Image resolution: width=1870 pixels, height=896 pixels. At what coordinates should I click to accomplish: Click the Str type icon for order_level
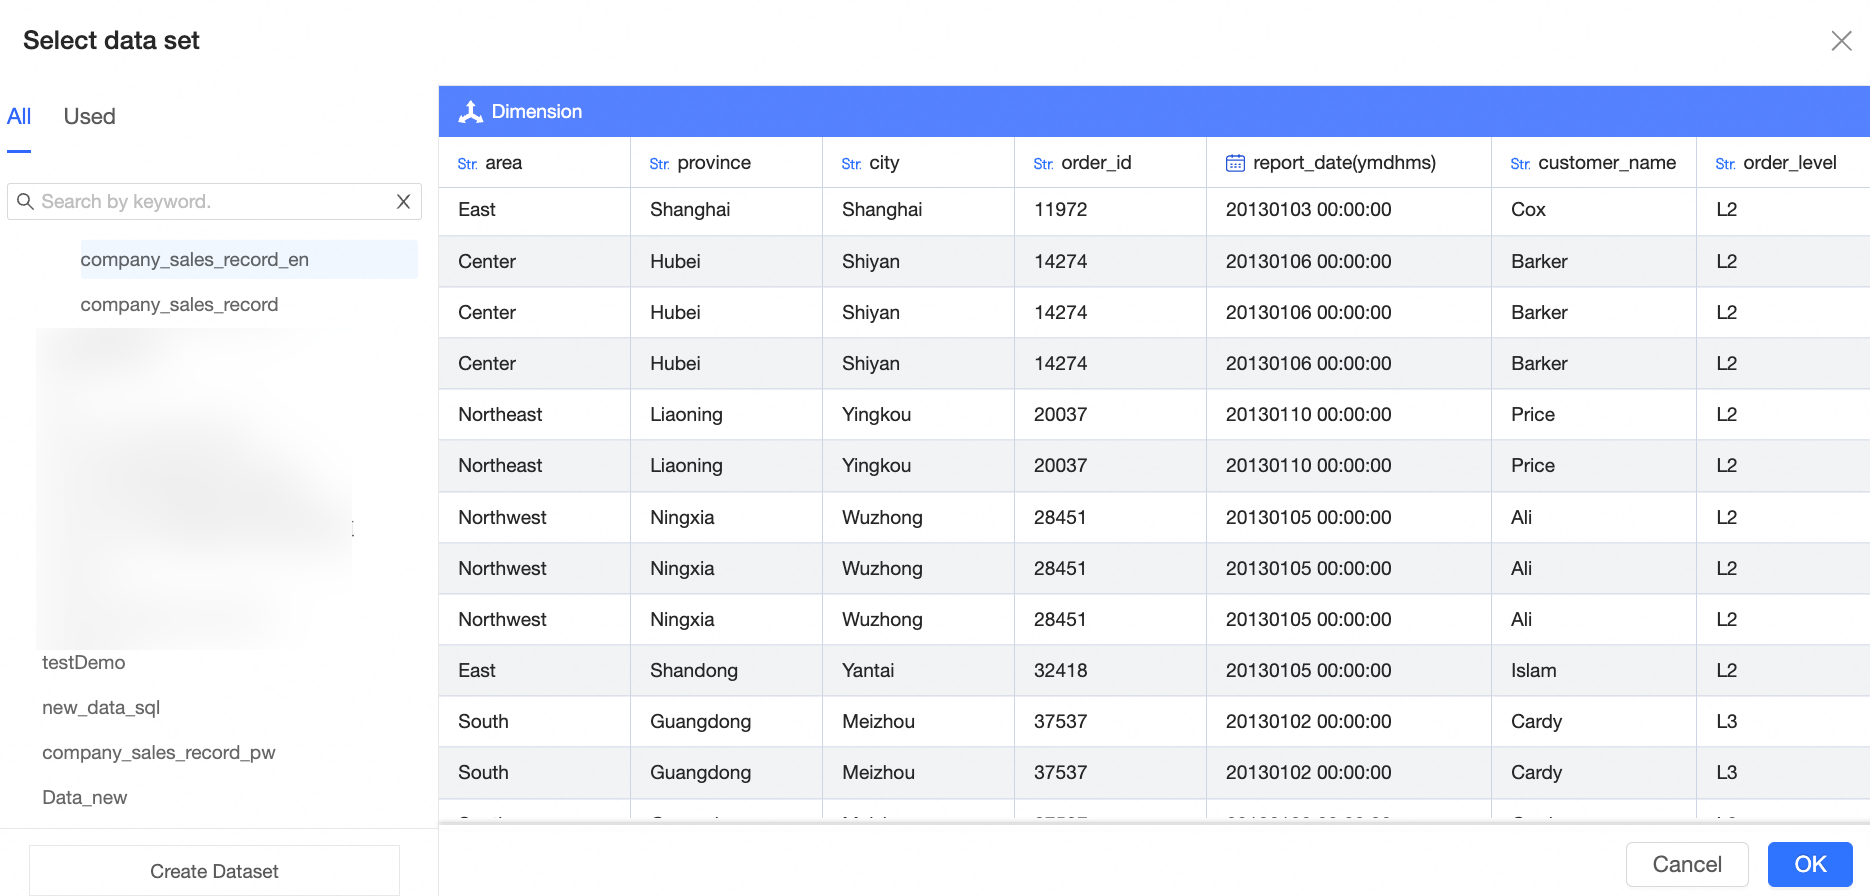point(1725,164)
